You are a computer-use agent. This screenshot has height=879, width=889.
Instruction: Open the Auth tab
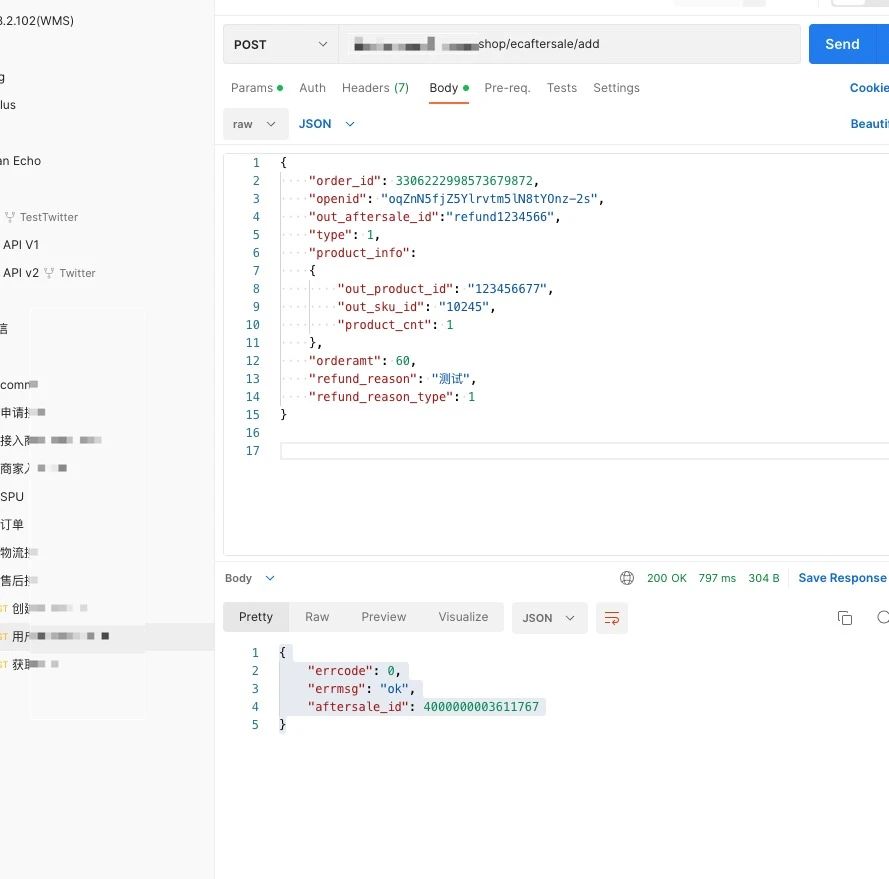(x=312, y=88)
